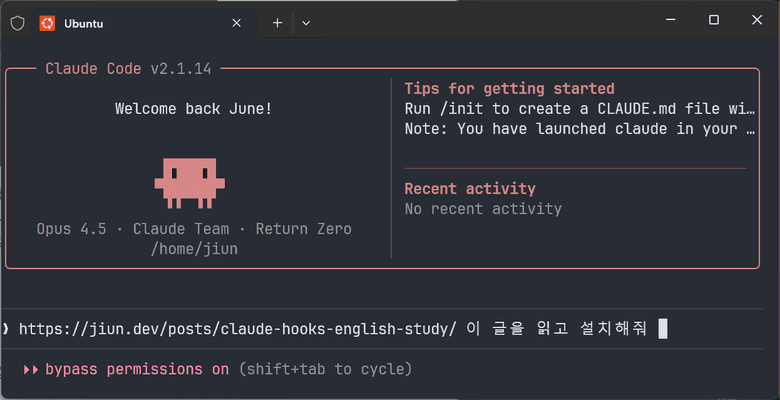The image size is (780, 400).
Task: Click the shield icon in the title bar
Action: click(17, 22)
